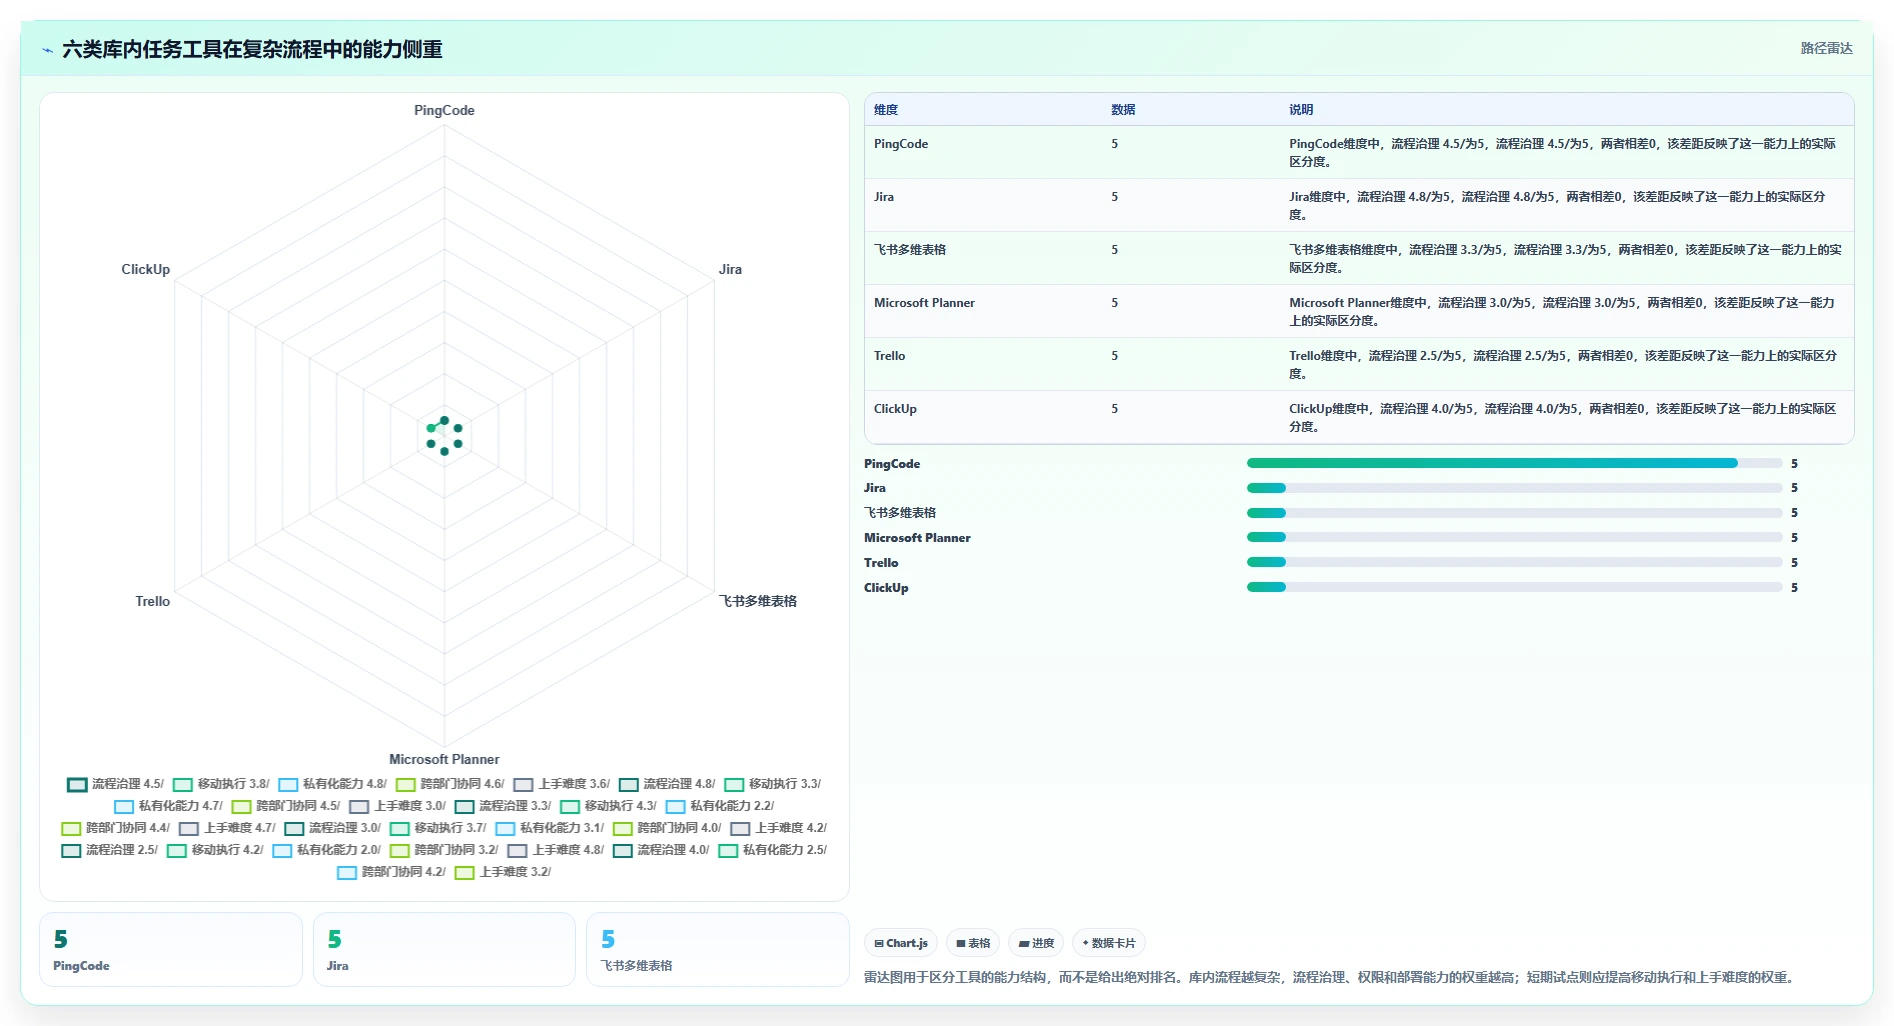Toggle legend series 移动执行 4.2/
The width and height of the screenshot is (1894, 1026).
(216, 850)
